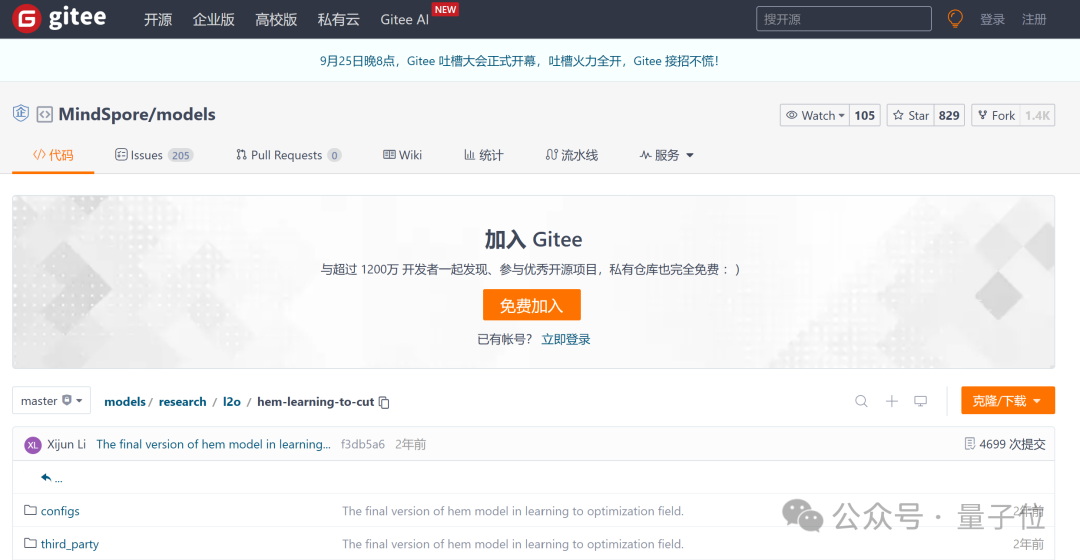
Task: Click the Xijun Li author name
Action: click(x=66, y=444)
